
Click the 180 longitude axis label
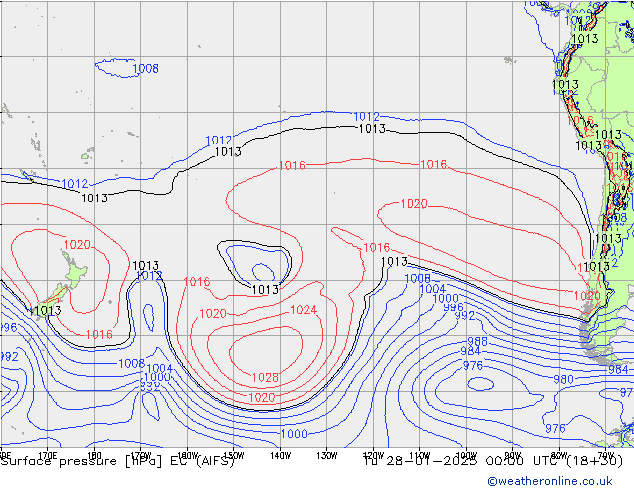pyautogui.click(x=94, y=456)
